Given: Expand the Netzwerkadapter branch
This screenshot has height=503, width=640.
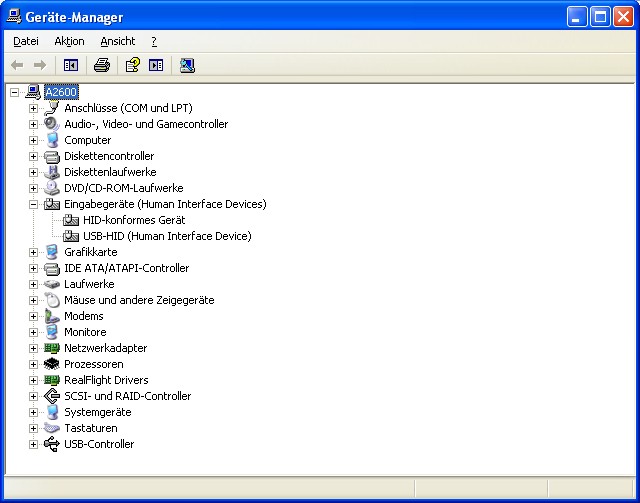Looking at the screenshot, I should pyautogui.click(x=33, y=348).
